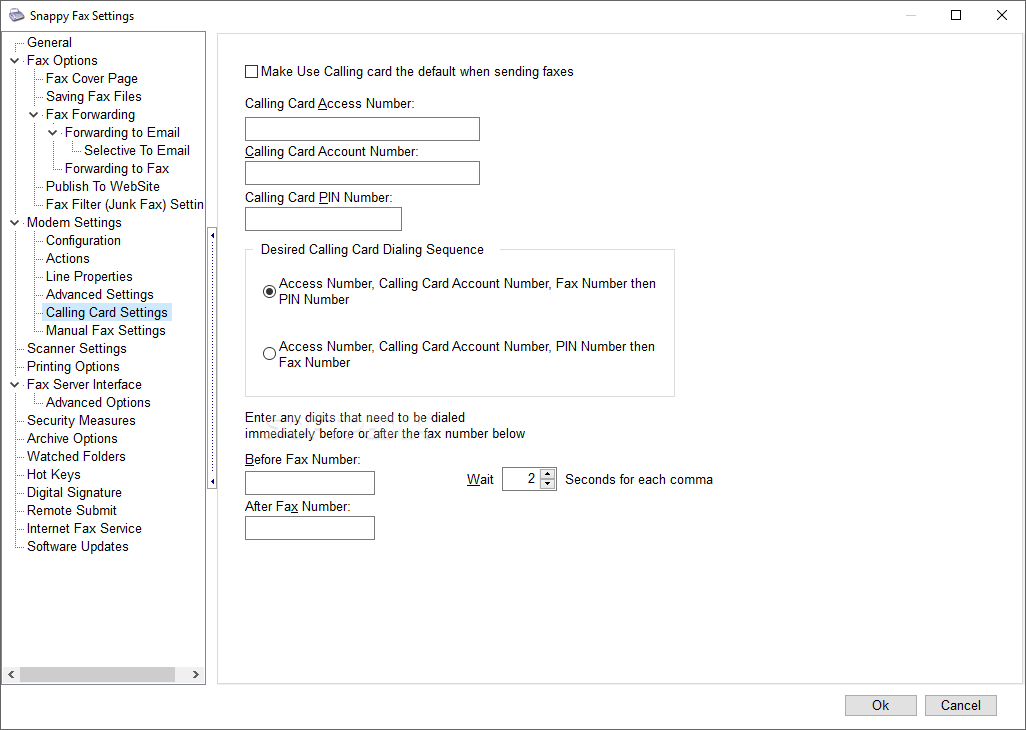Enable Make Use Calling card default checkbox
Image resolution: width=1026 pixels, height=730 pixels.
coord(251,71)
